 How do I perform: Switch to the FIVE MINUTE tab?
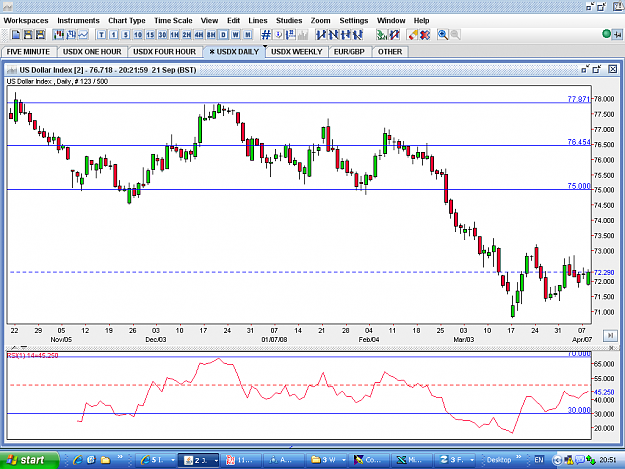[28, 52]
